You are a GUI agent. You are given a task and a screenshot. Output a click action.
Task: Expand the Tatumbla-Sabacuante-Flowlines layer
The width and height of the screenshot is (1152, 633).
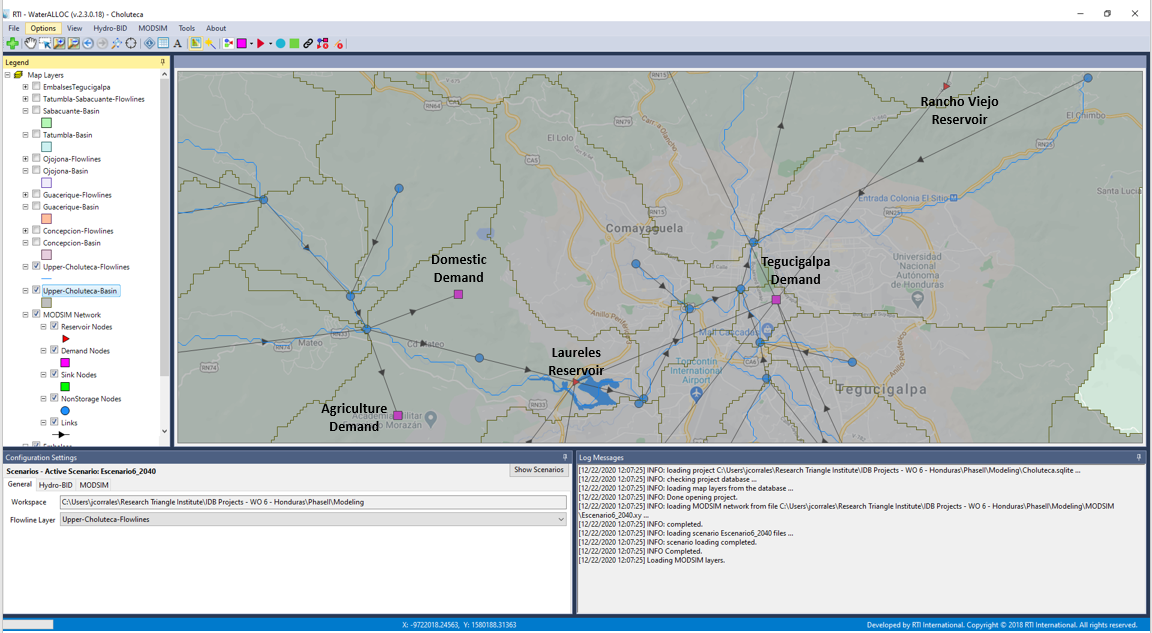(26, 99)
